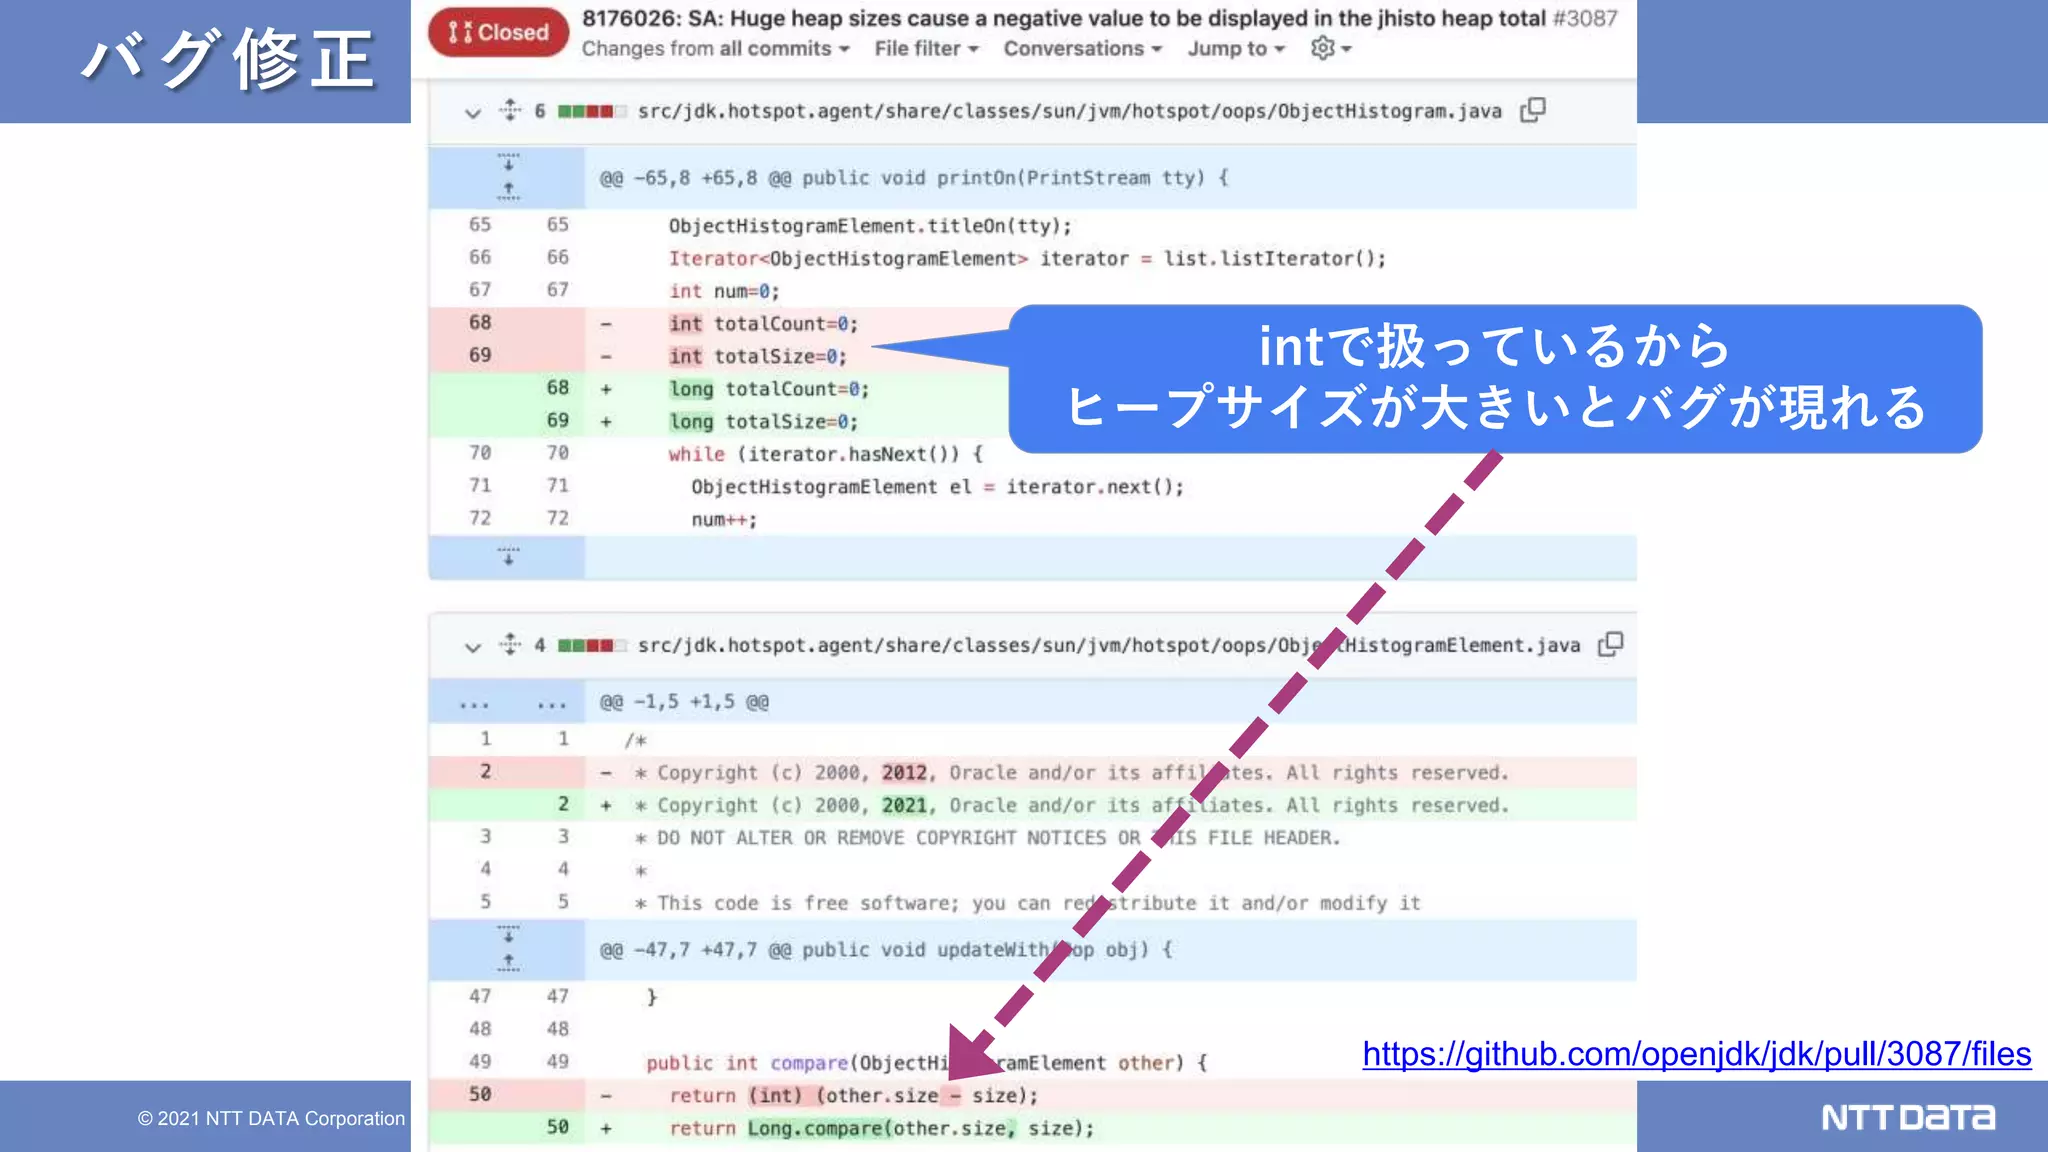Expand hunk lines above printOn in ObjectHistogram.java
The image size is (2048, 1152).
coord(508,177)
